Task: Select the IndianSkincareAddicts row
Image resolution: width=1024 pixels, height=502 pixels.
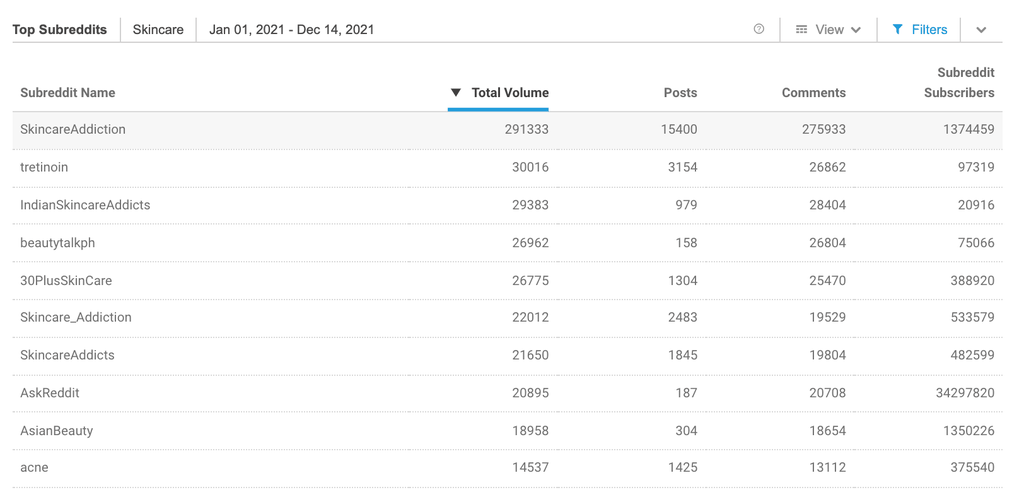Action: tap(85, 205)
